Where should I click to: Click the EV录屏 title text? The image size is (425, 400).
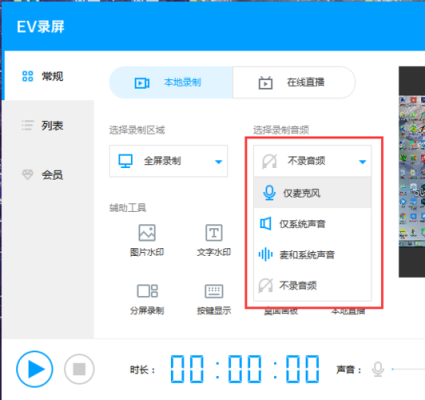click(x=40, y=27)
